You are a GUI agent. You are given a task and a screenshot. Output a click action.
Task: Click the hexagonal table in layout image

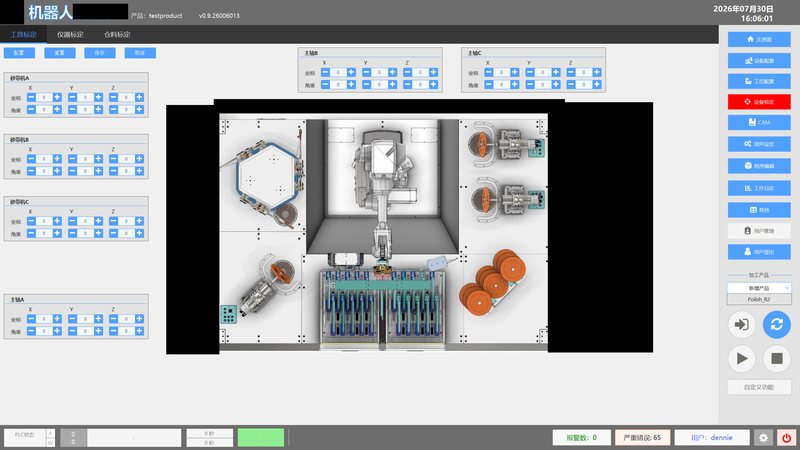pos(267,177)
